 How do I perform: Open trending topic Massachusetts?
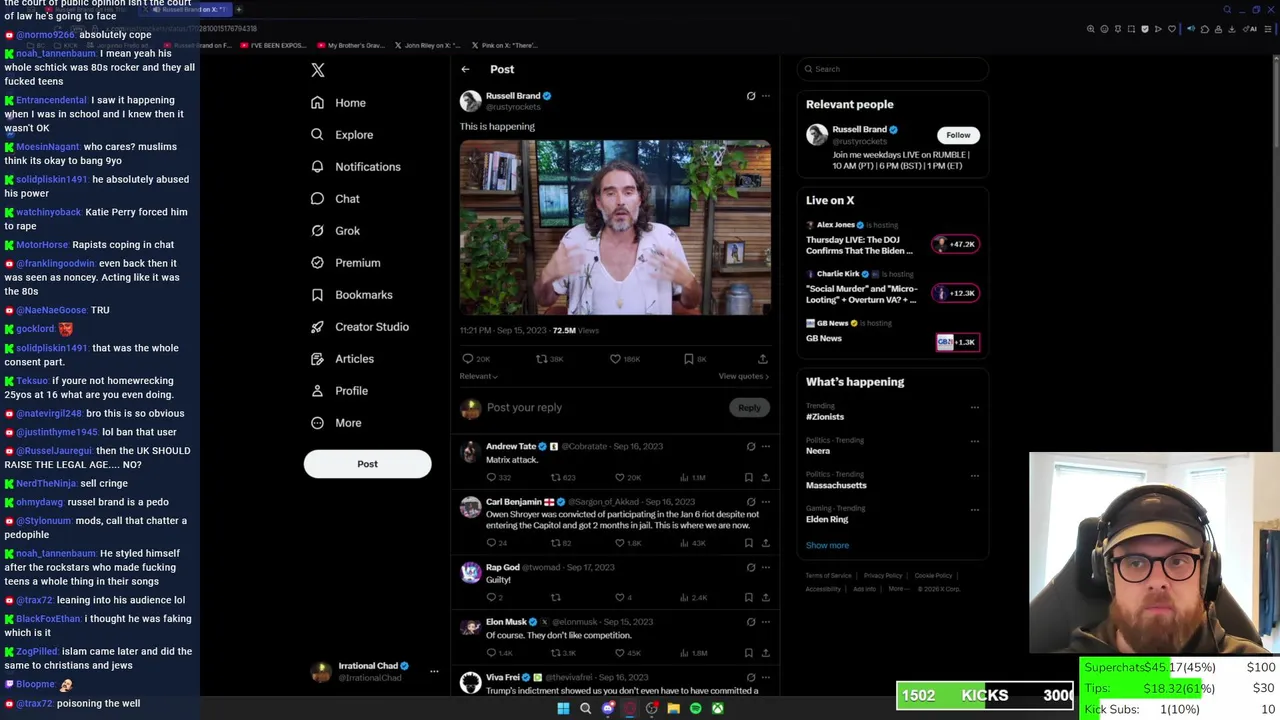[836, 485]
